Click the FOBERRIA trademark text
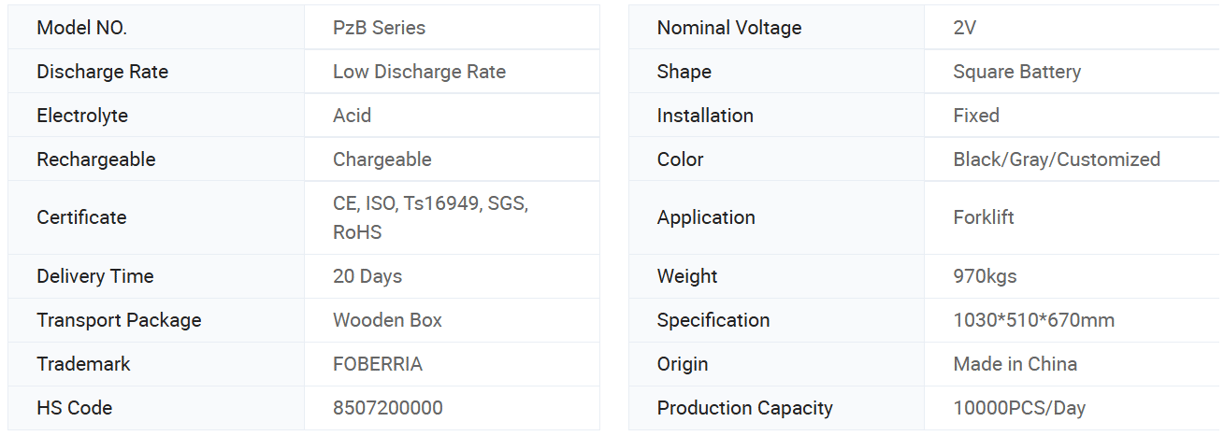The height and width of the screenshot is (433, 1224). (x=377, y=365)
